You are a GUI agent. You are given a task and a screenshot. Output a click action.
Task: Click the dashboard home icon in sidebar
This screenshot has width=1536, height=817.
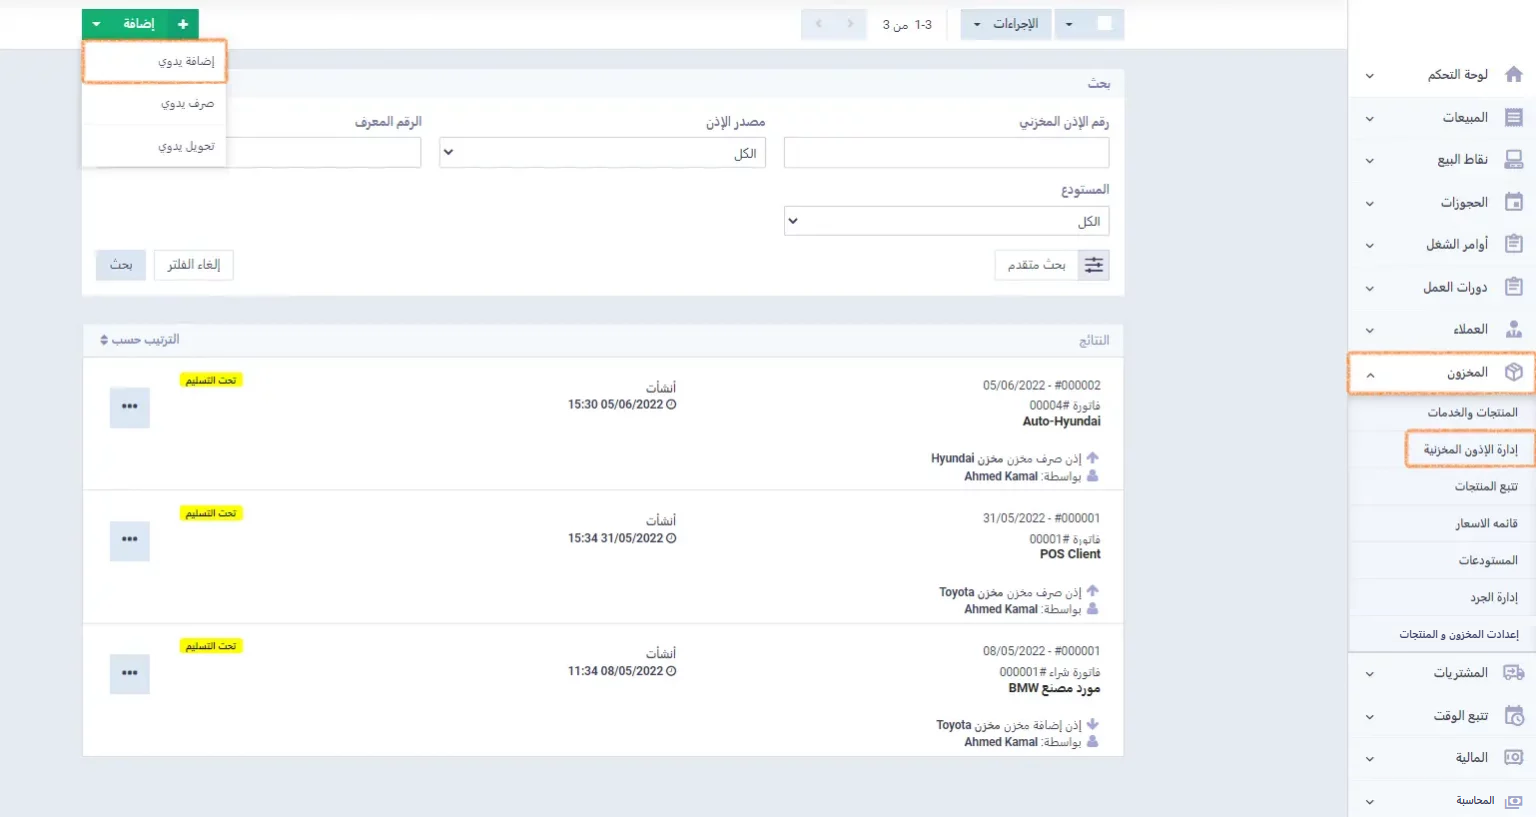click(1513, 75)
